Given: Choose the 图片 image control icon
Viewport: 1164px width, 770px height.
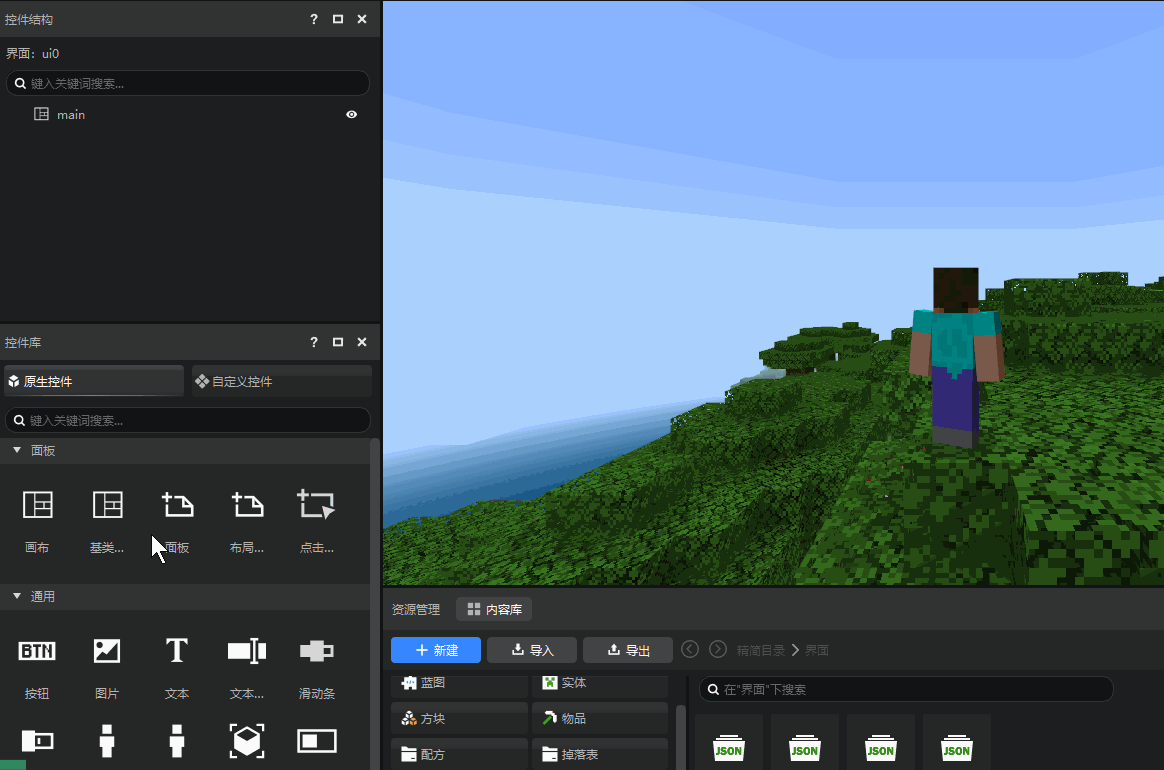Looking at the screenshot, I should pyautogui.click(x=107, y=651).
